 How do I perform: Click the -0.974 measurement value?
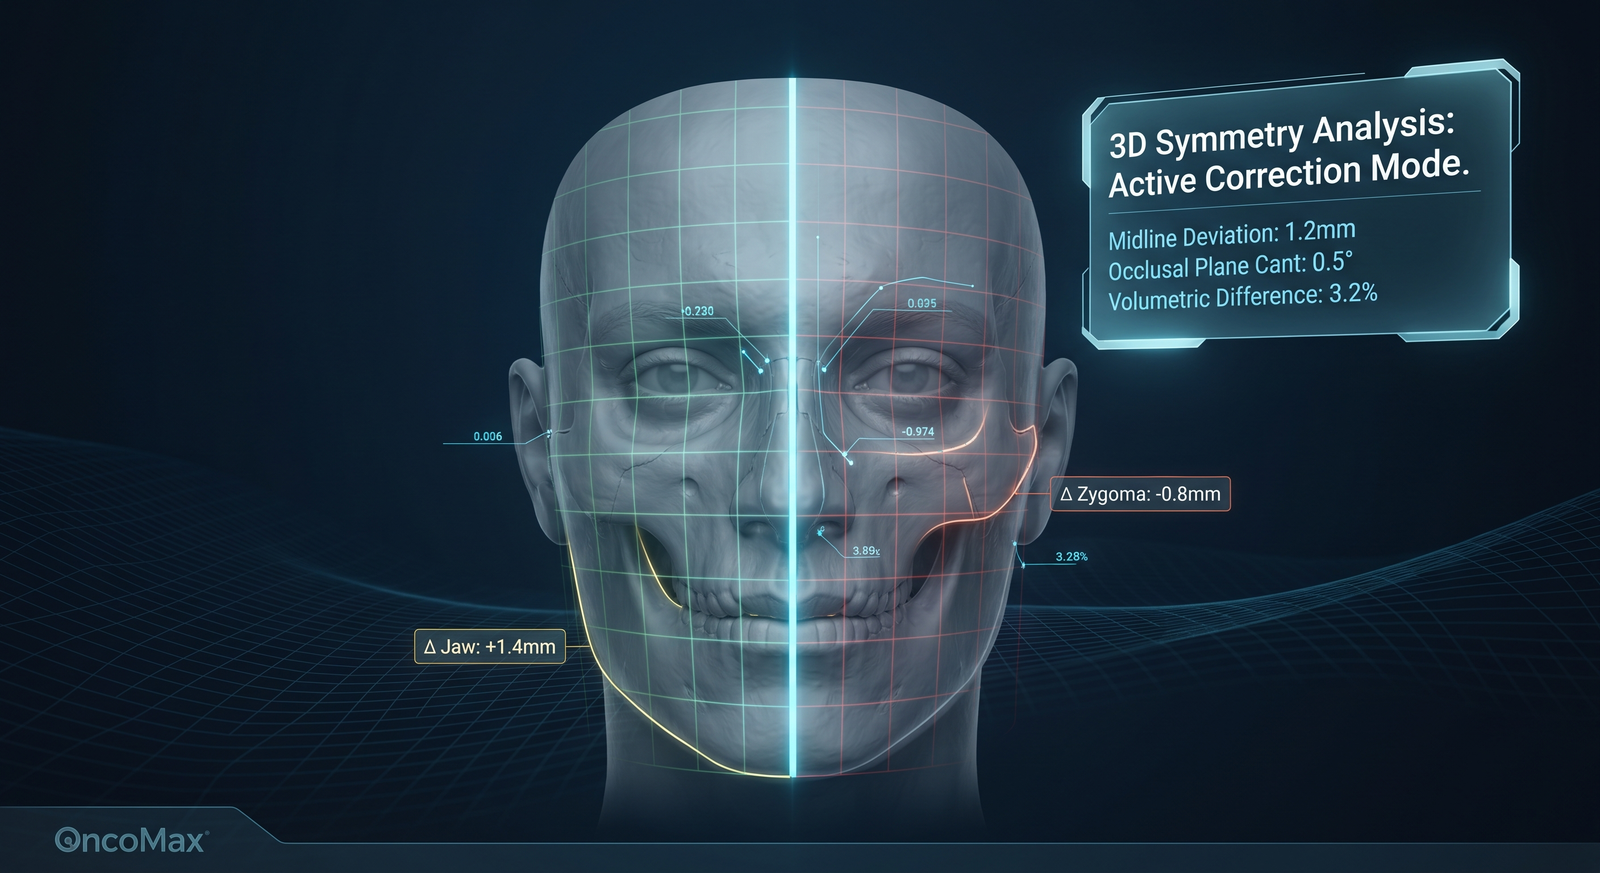click(x=918, y=432)
